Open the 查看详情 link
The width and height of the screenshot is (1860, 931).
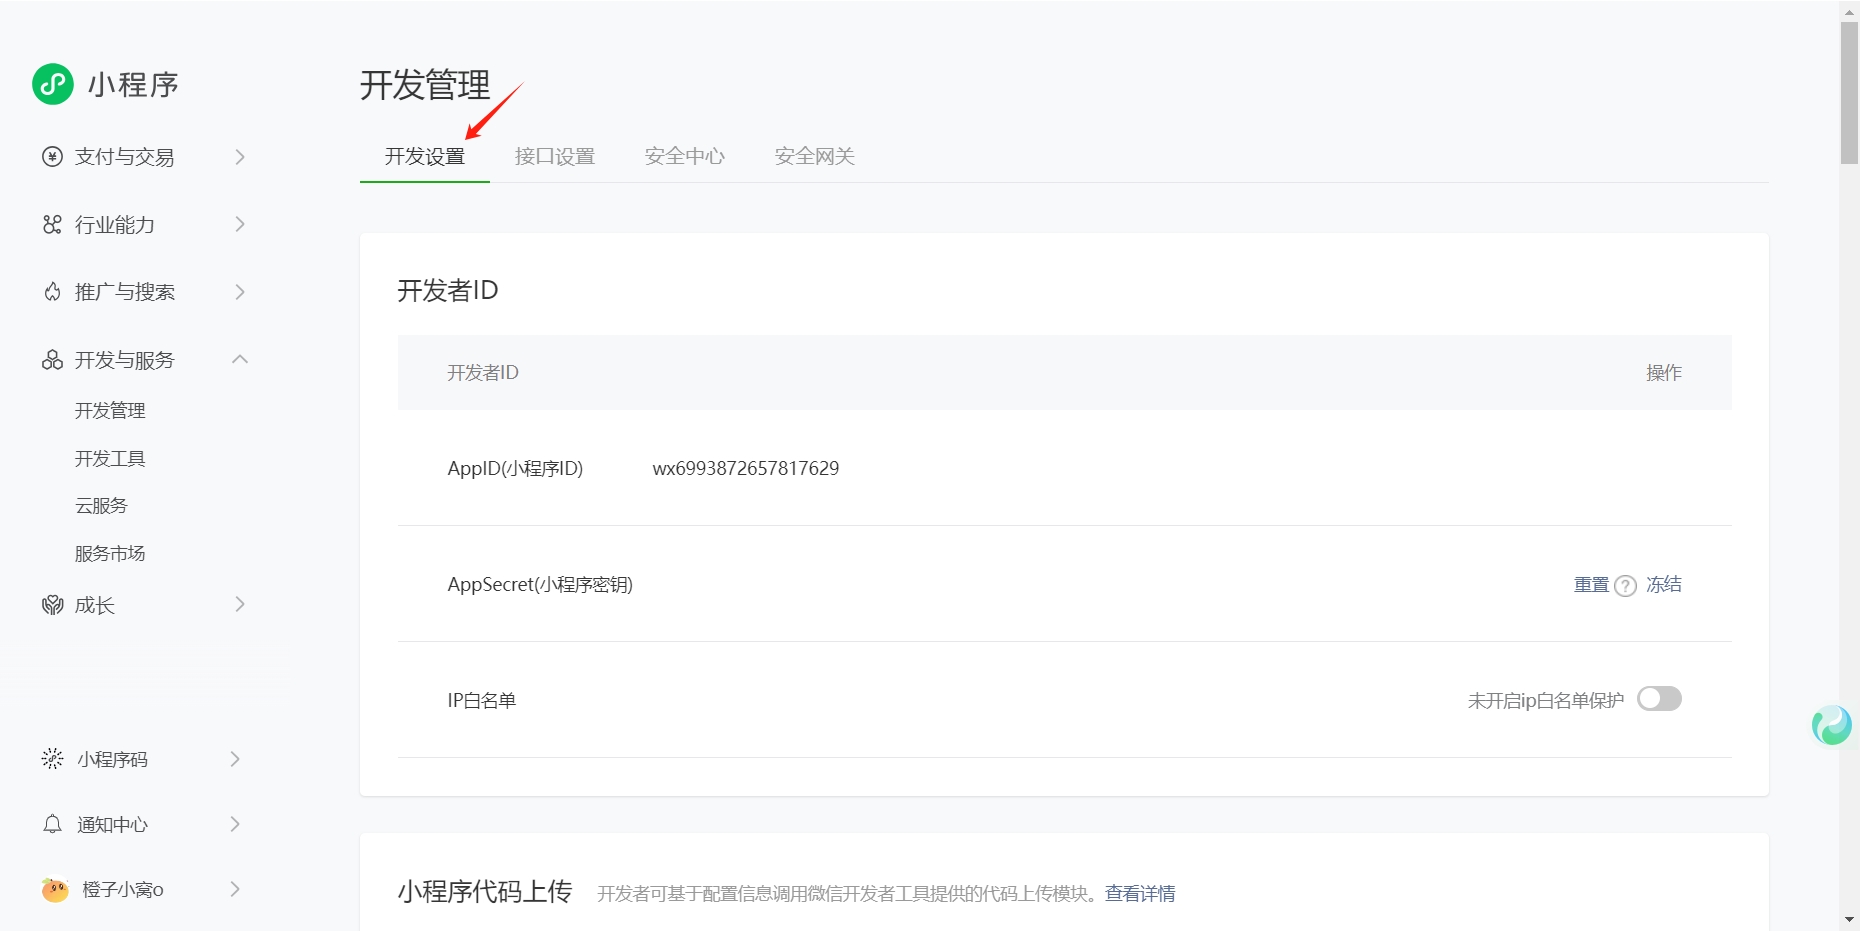point(1140,894)
